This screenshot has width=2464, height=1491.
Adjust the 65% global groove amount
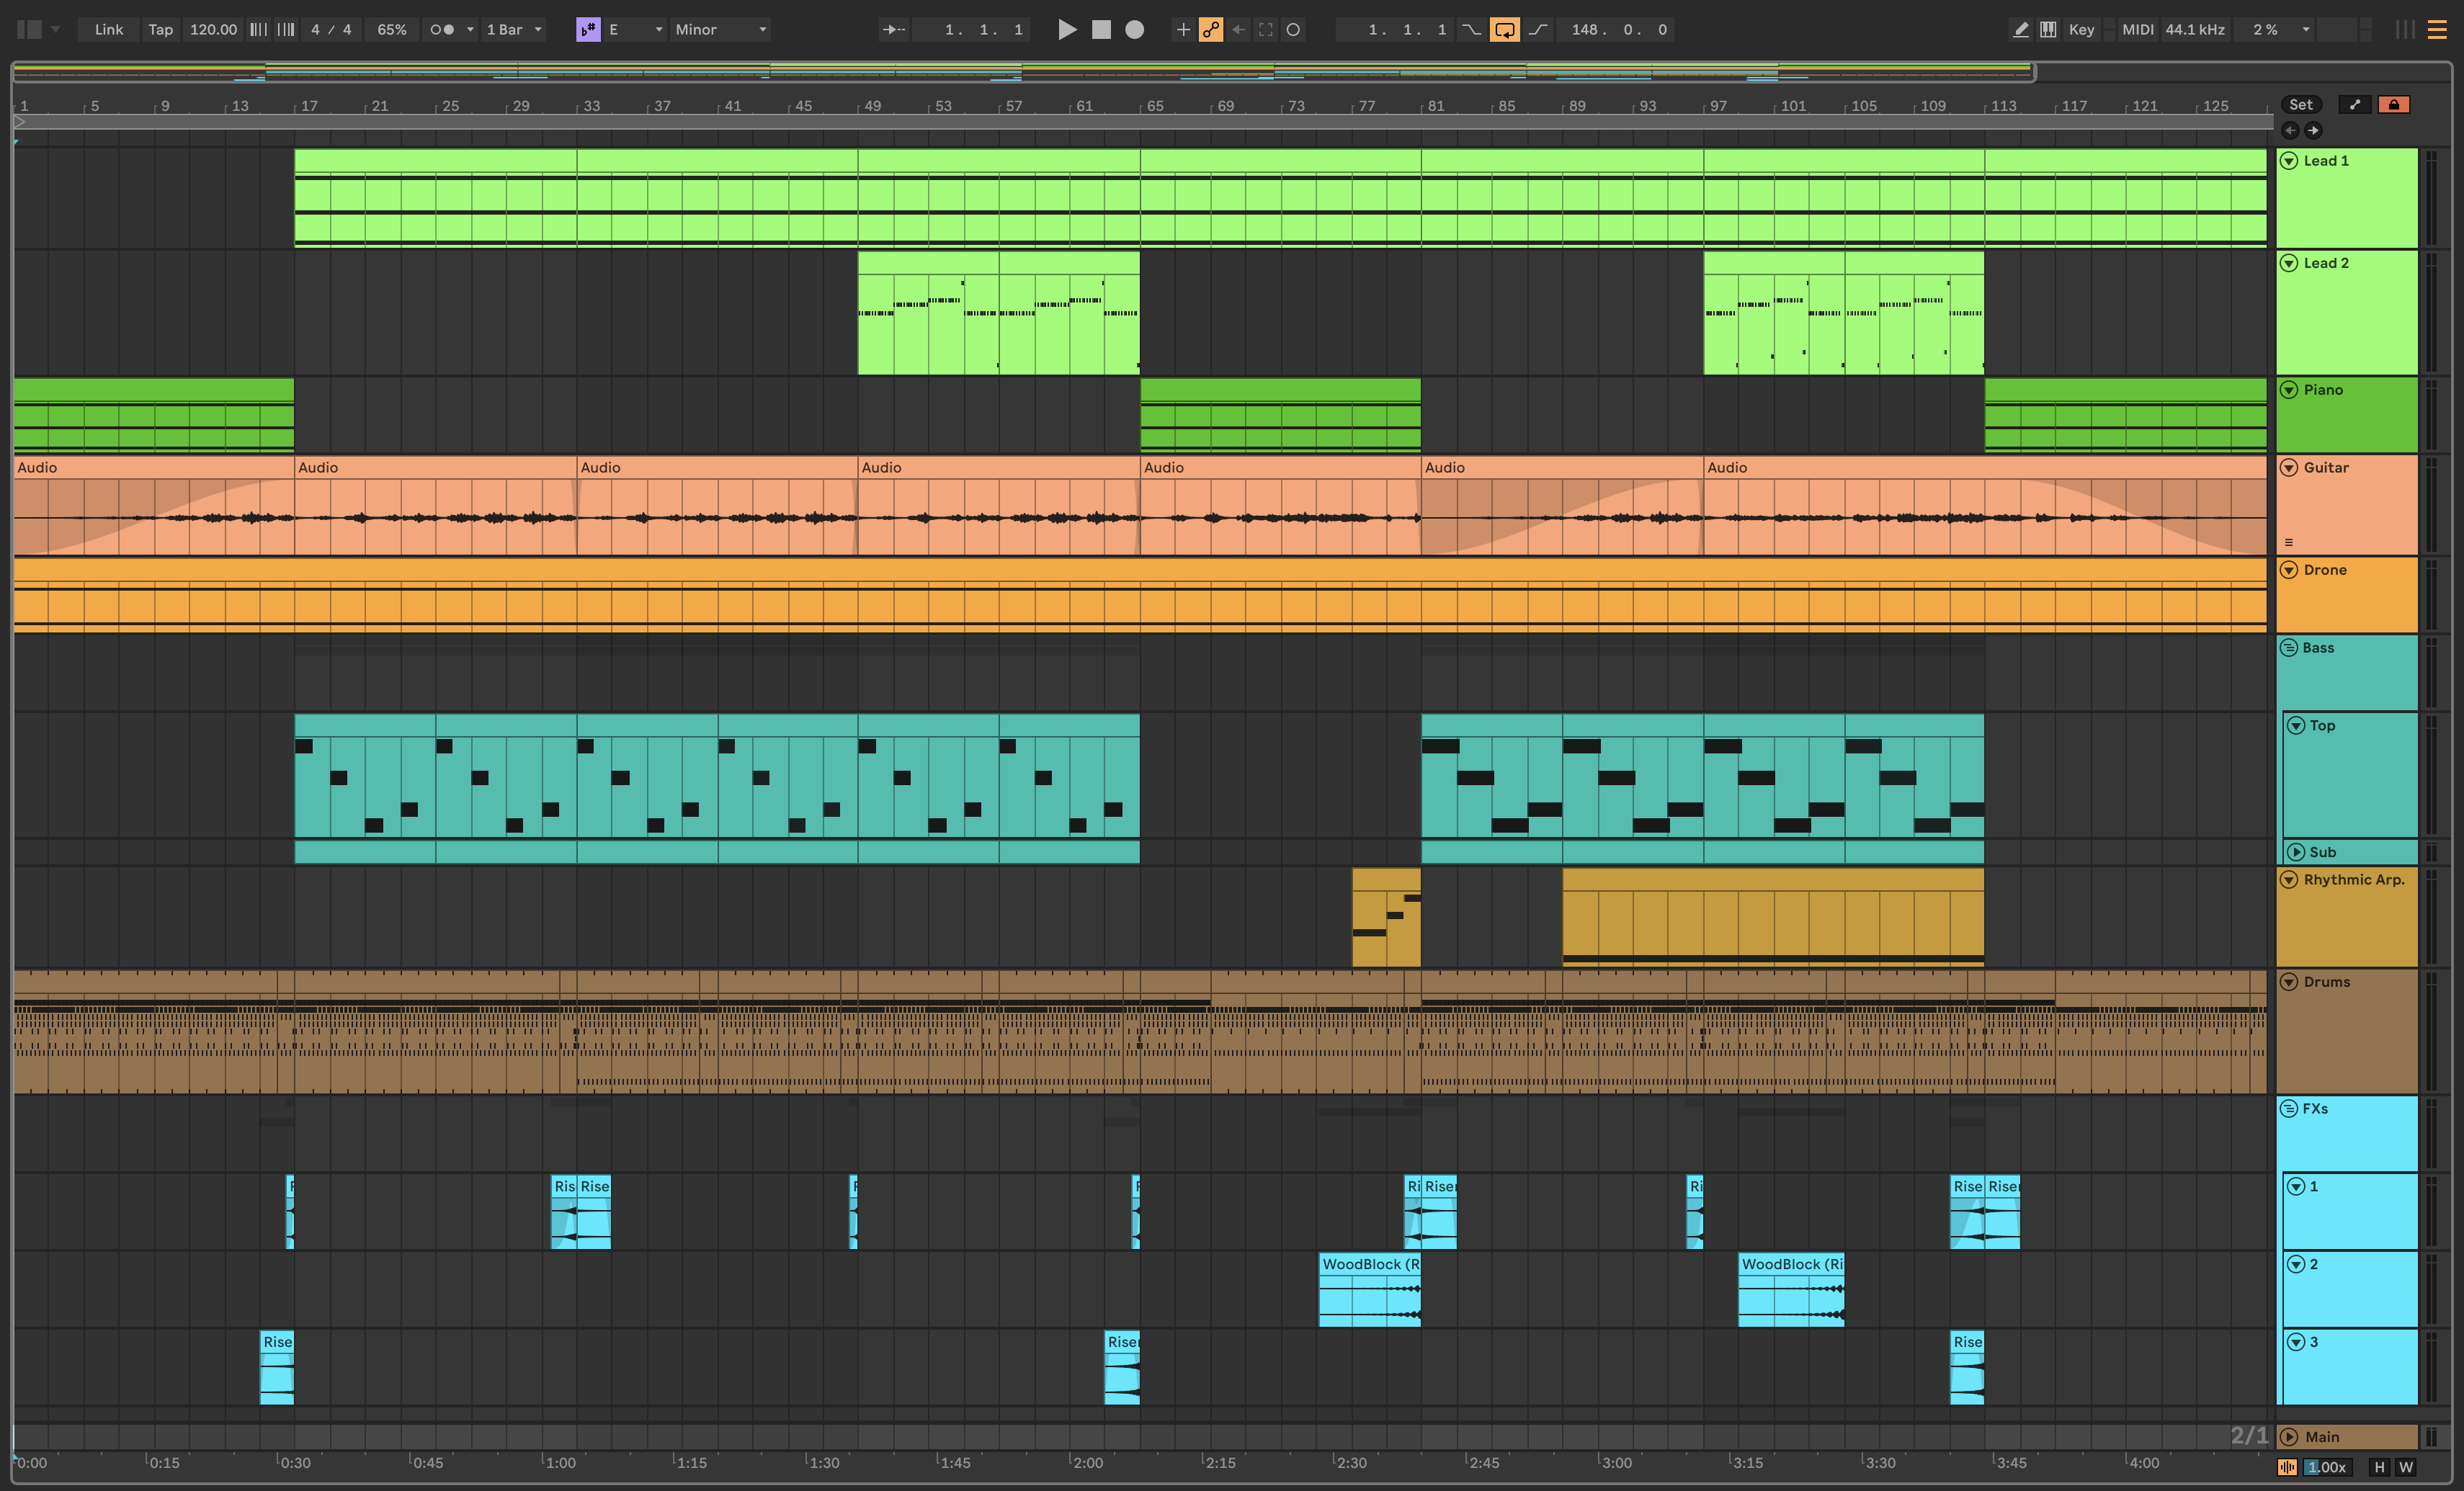pyautogui.click(x=392, y=30)
